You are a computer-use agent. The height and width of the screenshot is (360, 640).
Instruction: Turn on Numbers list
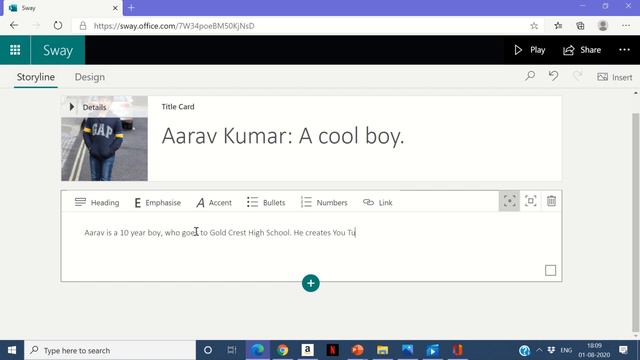[324, 202]
